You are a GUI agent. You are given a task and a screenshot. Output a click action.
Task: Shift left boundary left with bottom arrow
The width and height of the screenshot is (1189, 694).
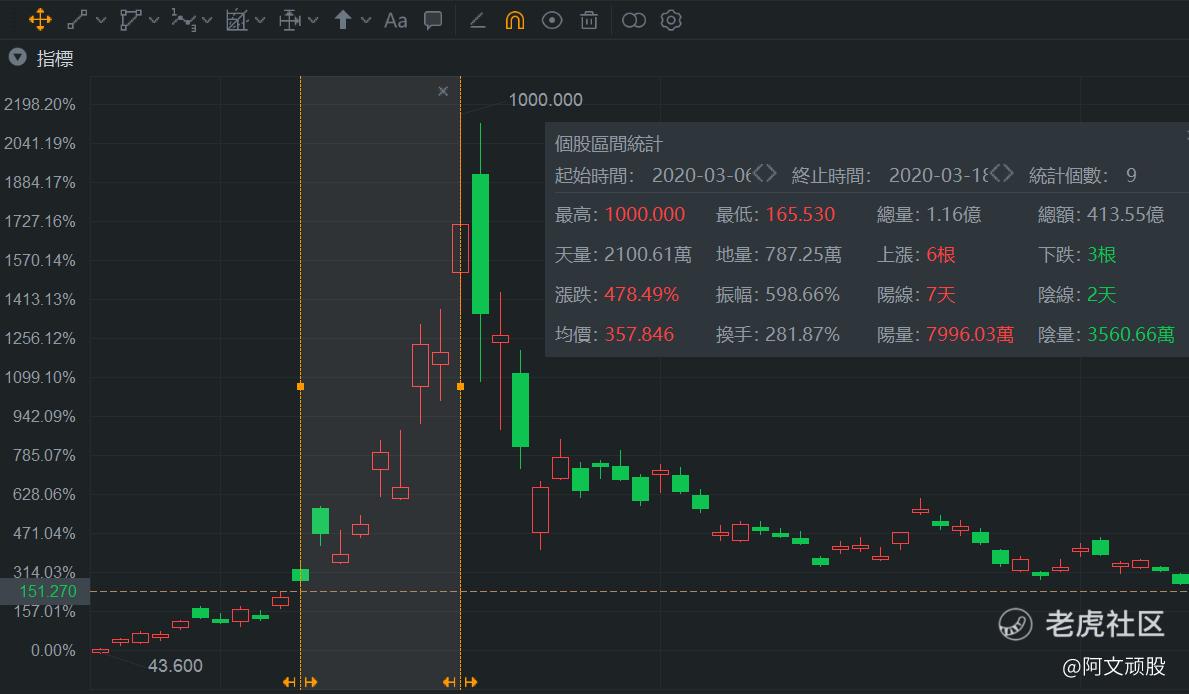(289, 682)
